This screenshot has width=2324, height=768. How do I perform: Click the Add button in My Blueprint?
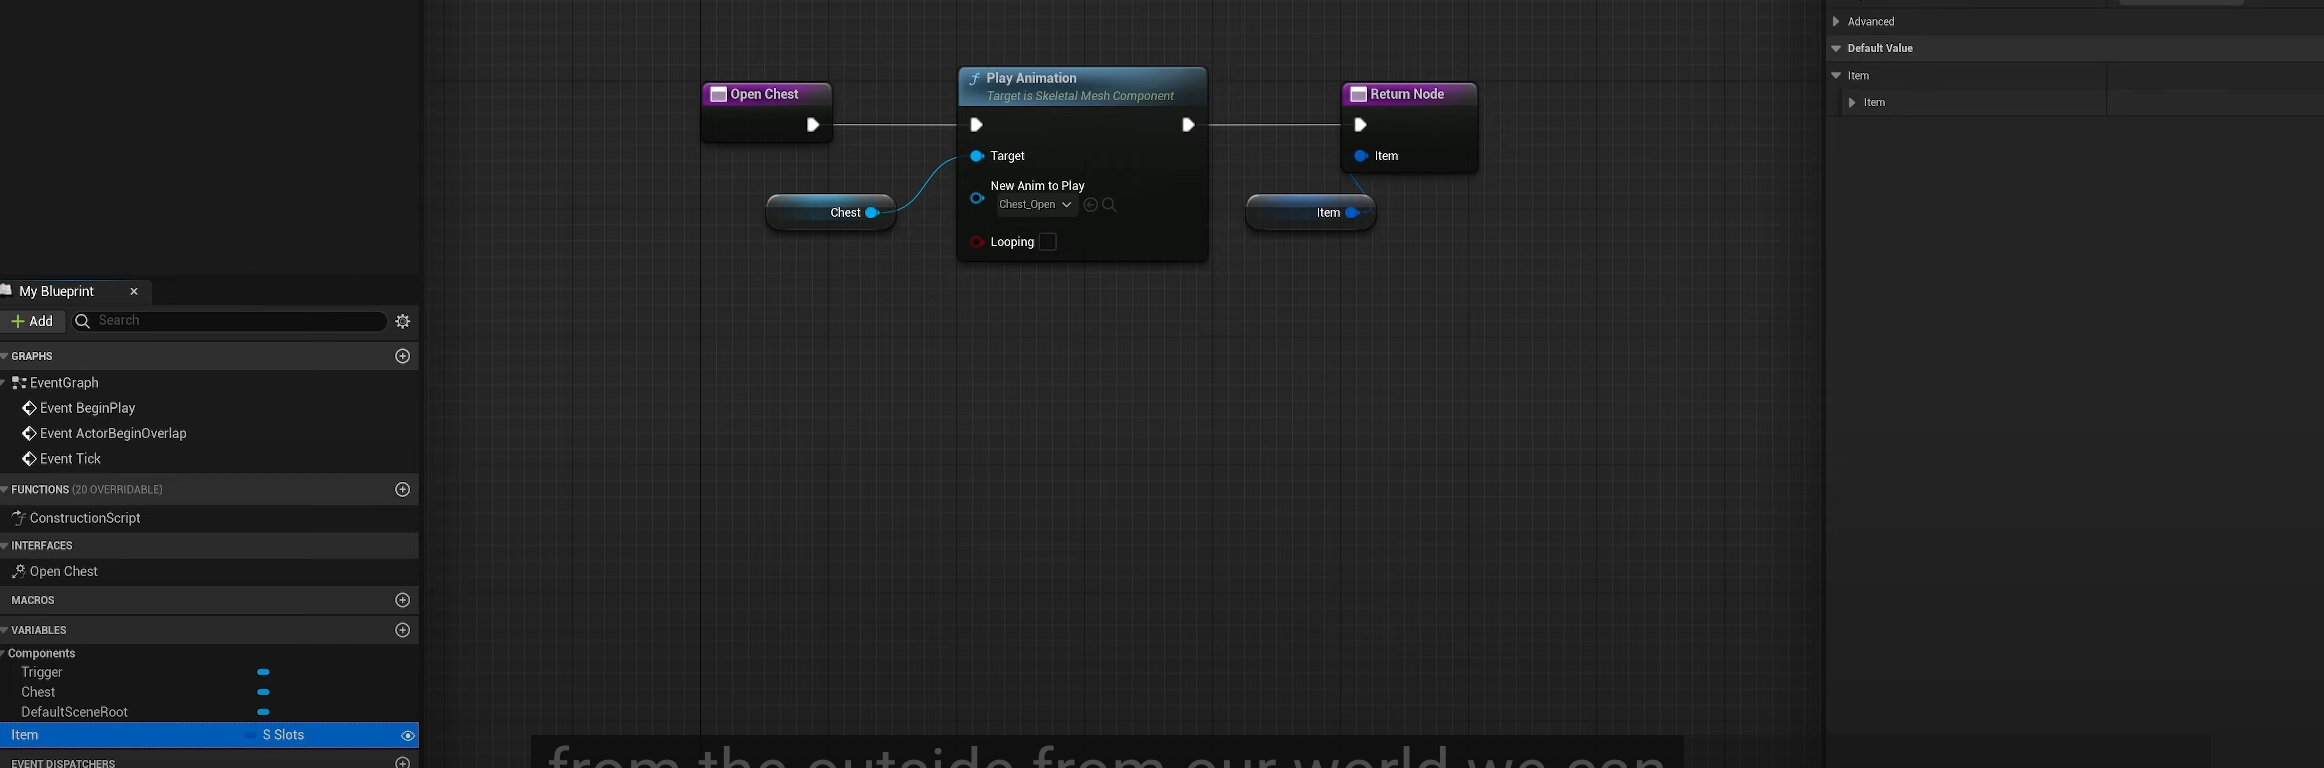pos(32,321)
